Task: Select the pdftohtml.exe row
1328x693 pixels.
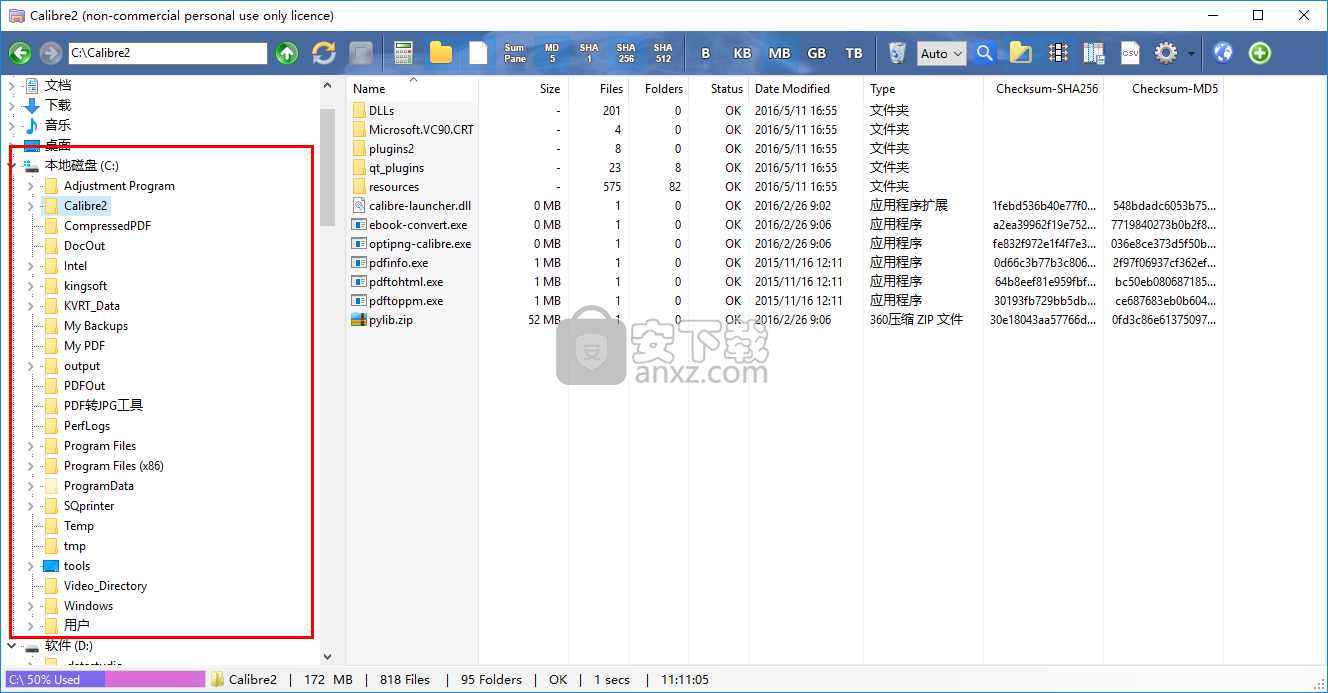Action: tap(785, 282)
